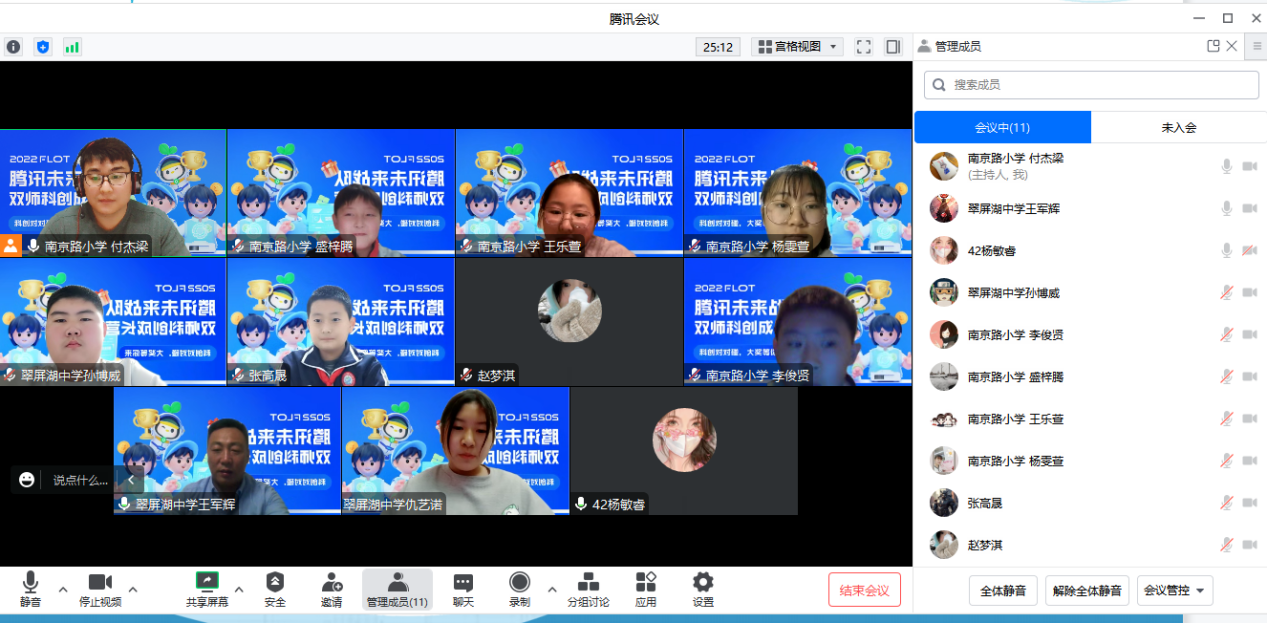This screenshot has width=1267, height=623.
Task: Open meeting 设置 settings
Action: coord(703,589)
